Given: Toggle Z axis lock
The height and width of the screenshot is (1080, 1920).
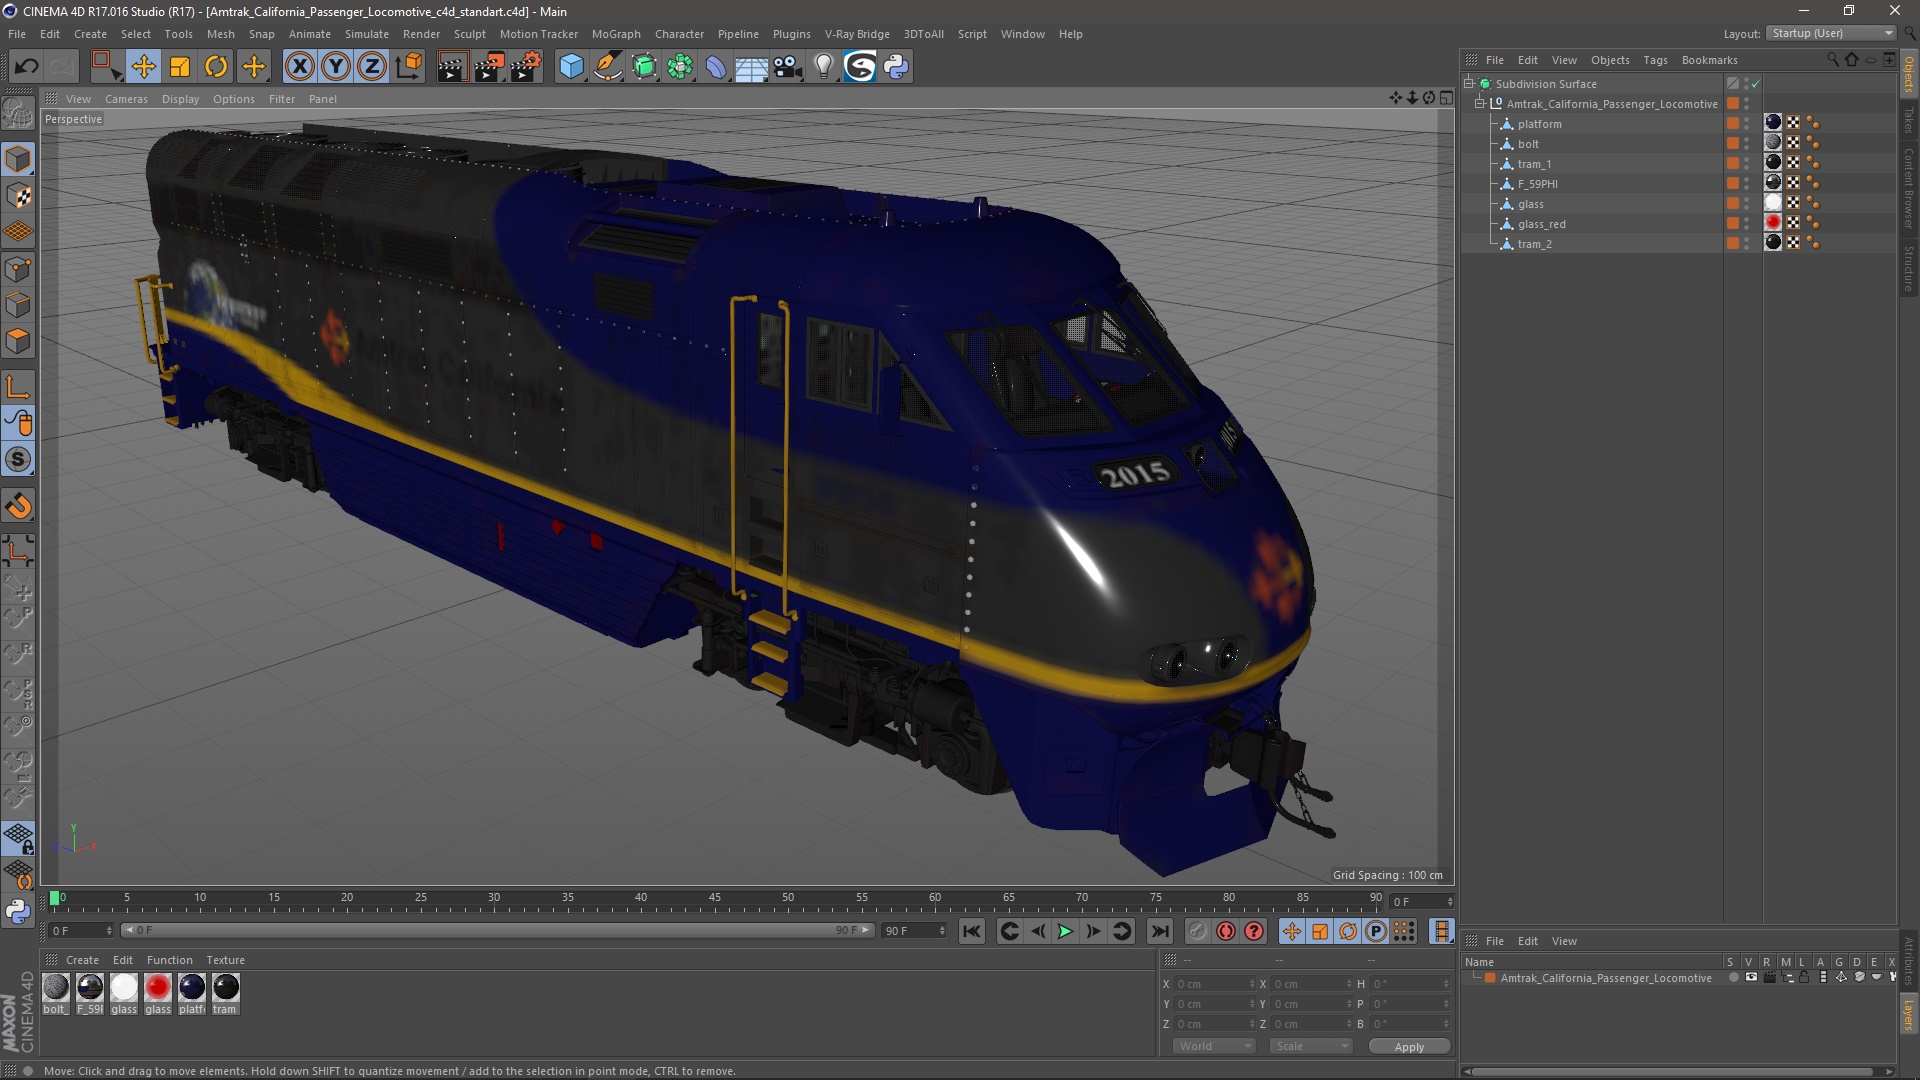Looking at the screenshot, I should (372, 67).
